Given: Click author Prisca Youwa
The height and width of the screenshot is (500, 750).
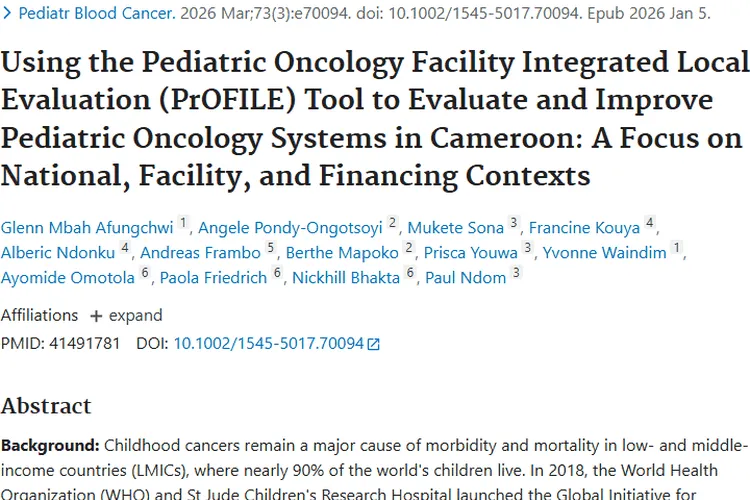Looking at the screenshot, I should 471,252.
